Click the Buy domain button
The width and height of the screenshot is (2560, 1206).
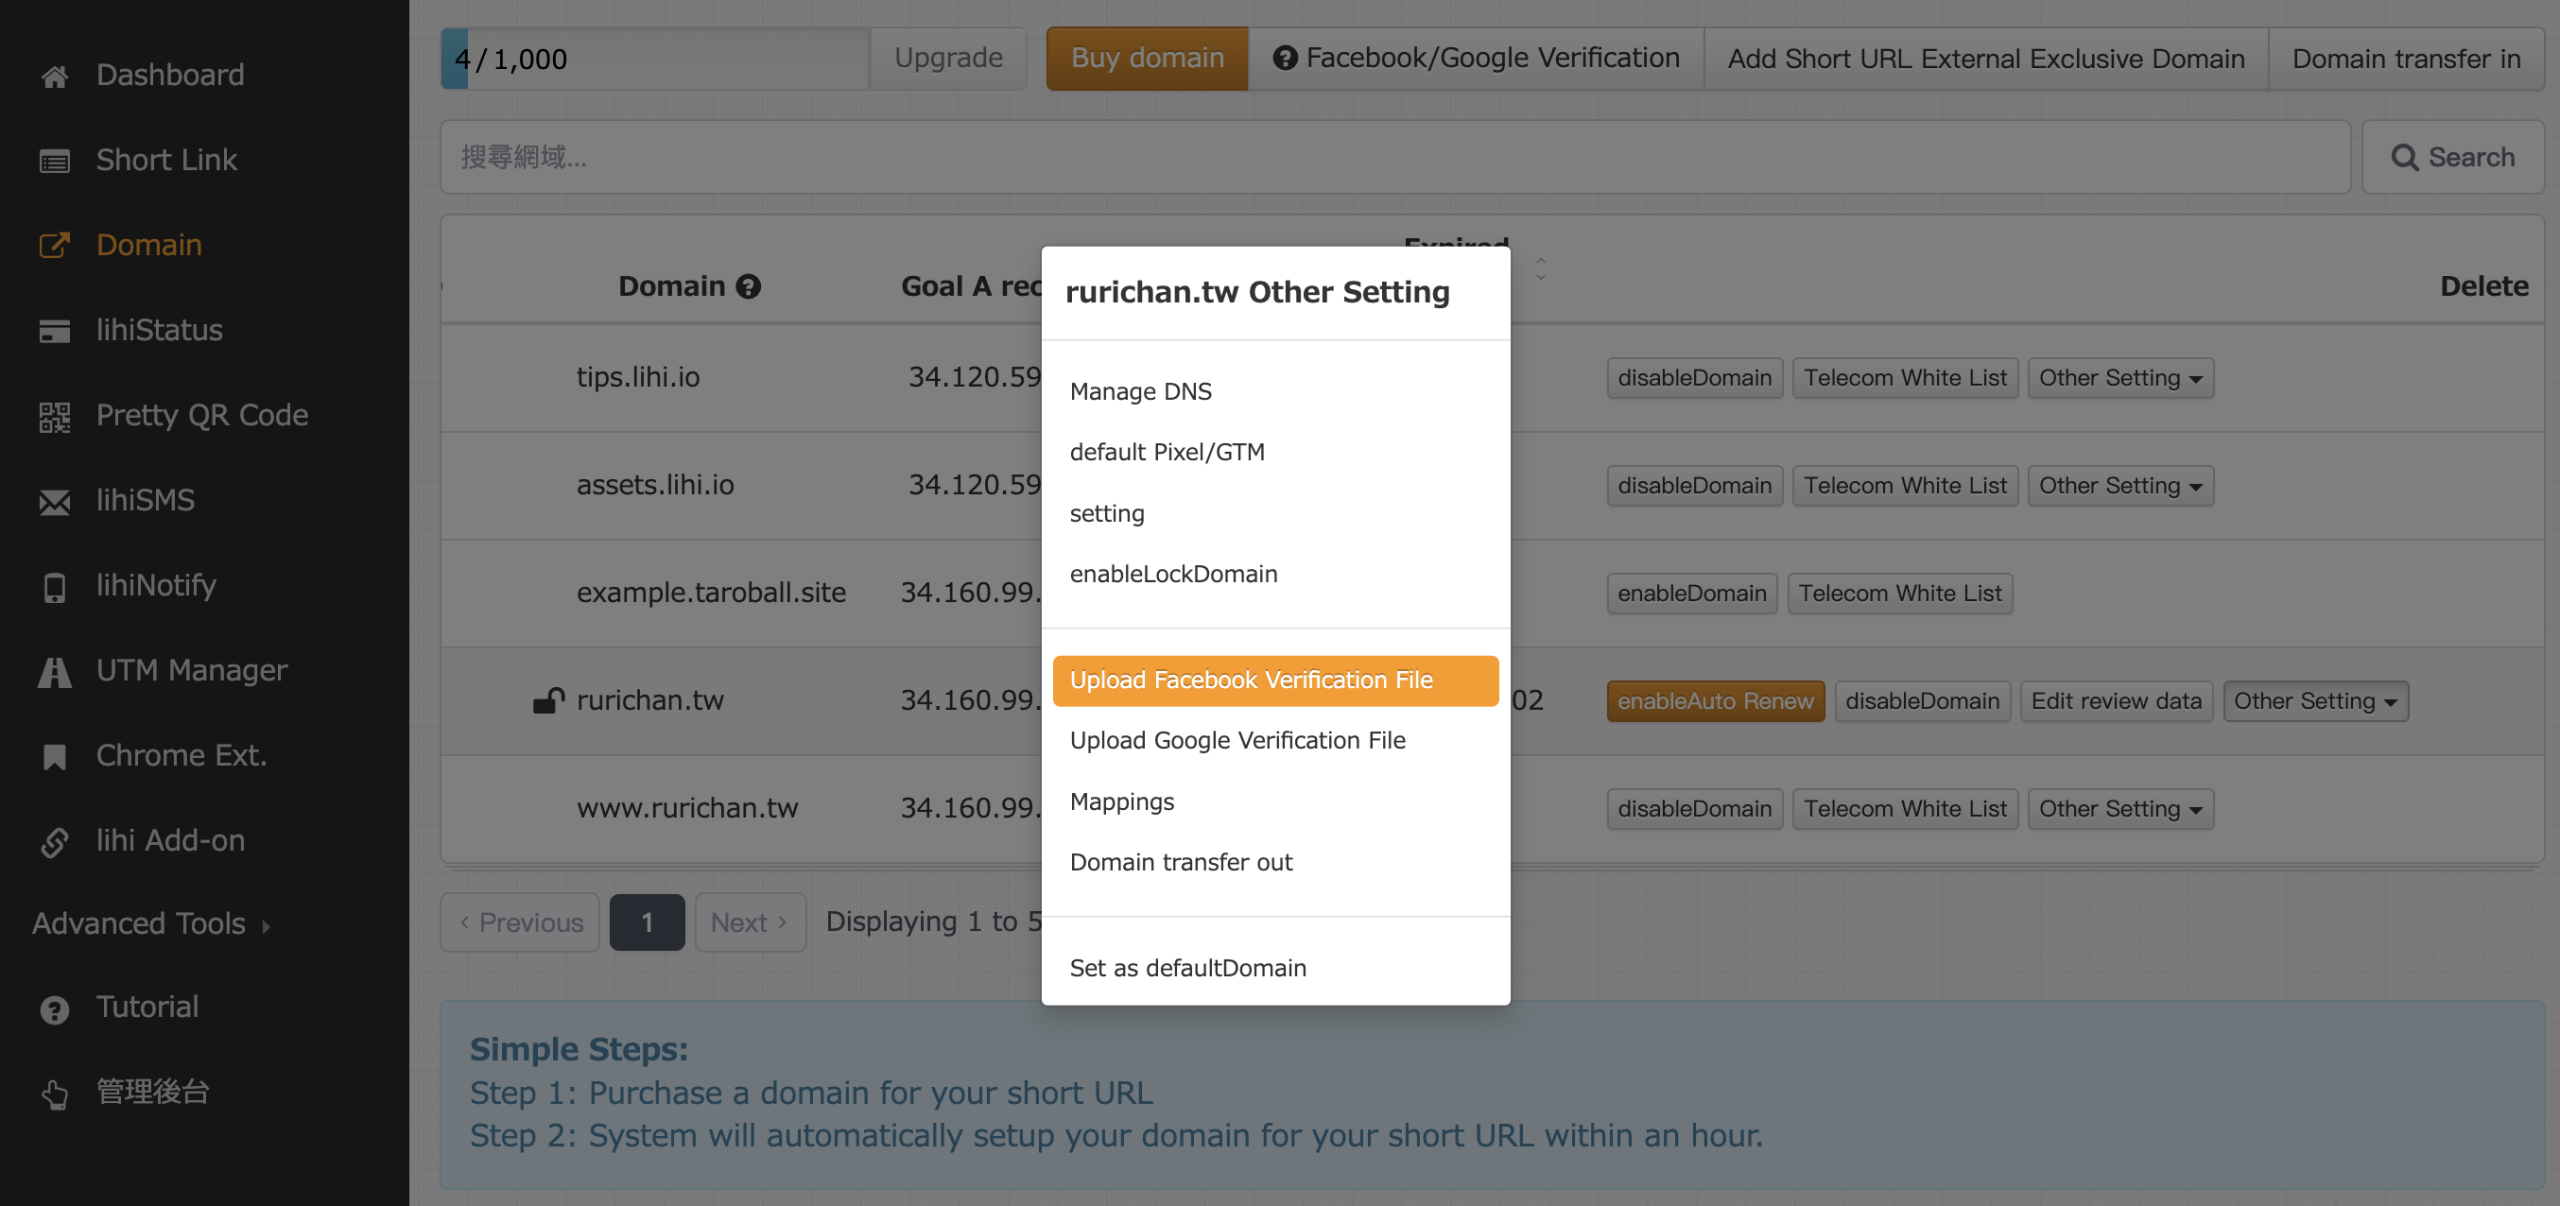1146,58
